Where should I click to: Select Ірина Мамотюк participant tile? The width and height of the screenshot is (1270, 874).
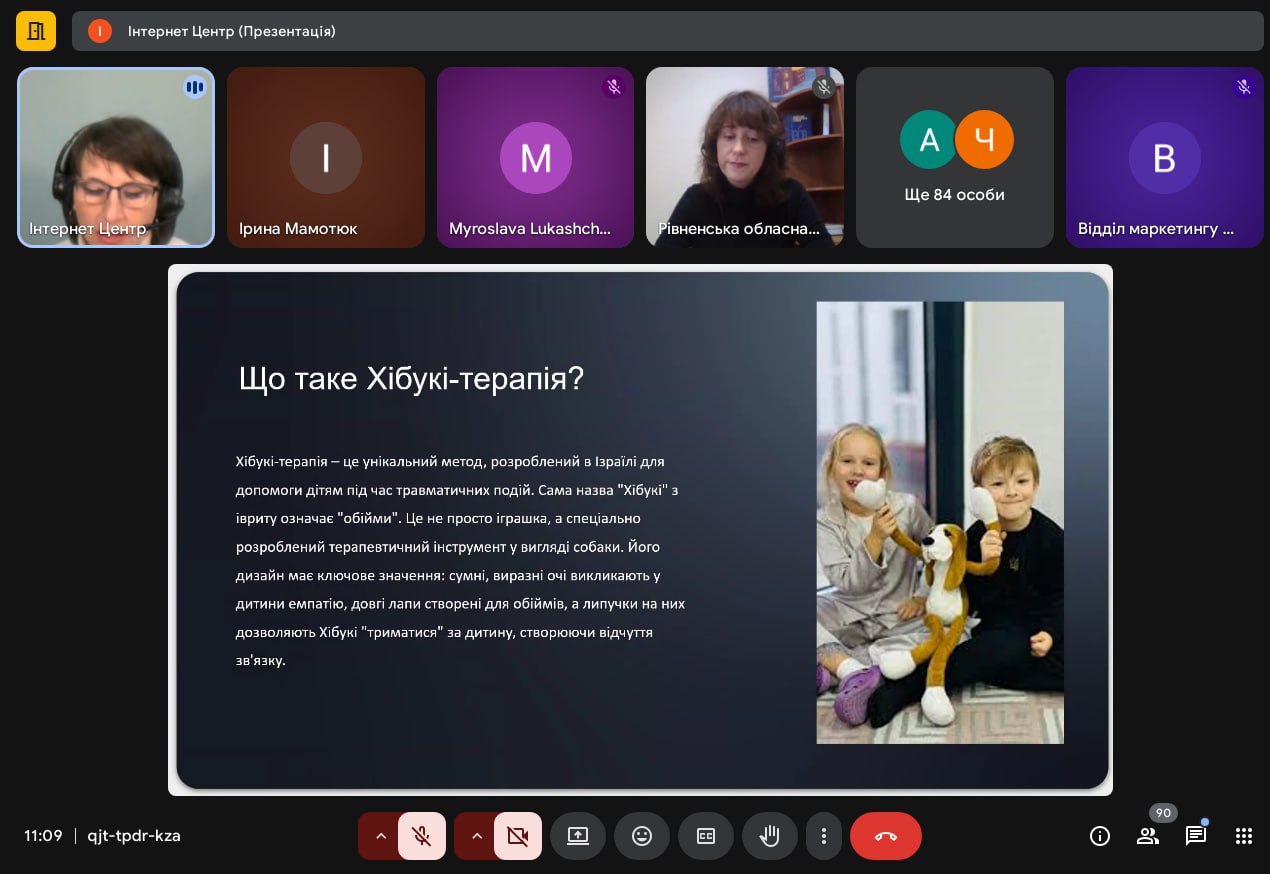[326, 158]
